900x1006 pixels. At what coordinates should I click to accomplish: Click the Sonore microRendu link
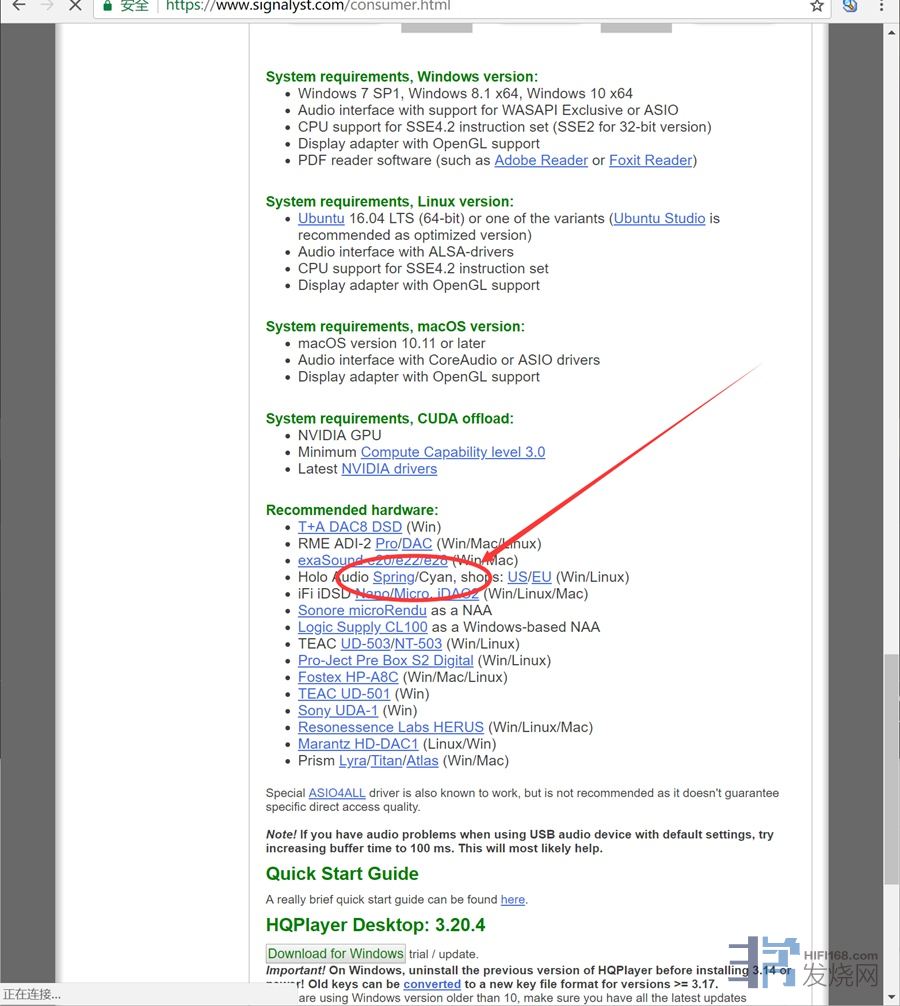[x=362, y=610]
